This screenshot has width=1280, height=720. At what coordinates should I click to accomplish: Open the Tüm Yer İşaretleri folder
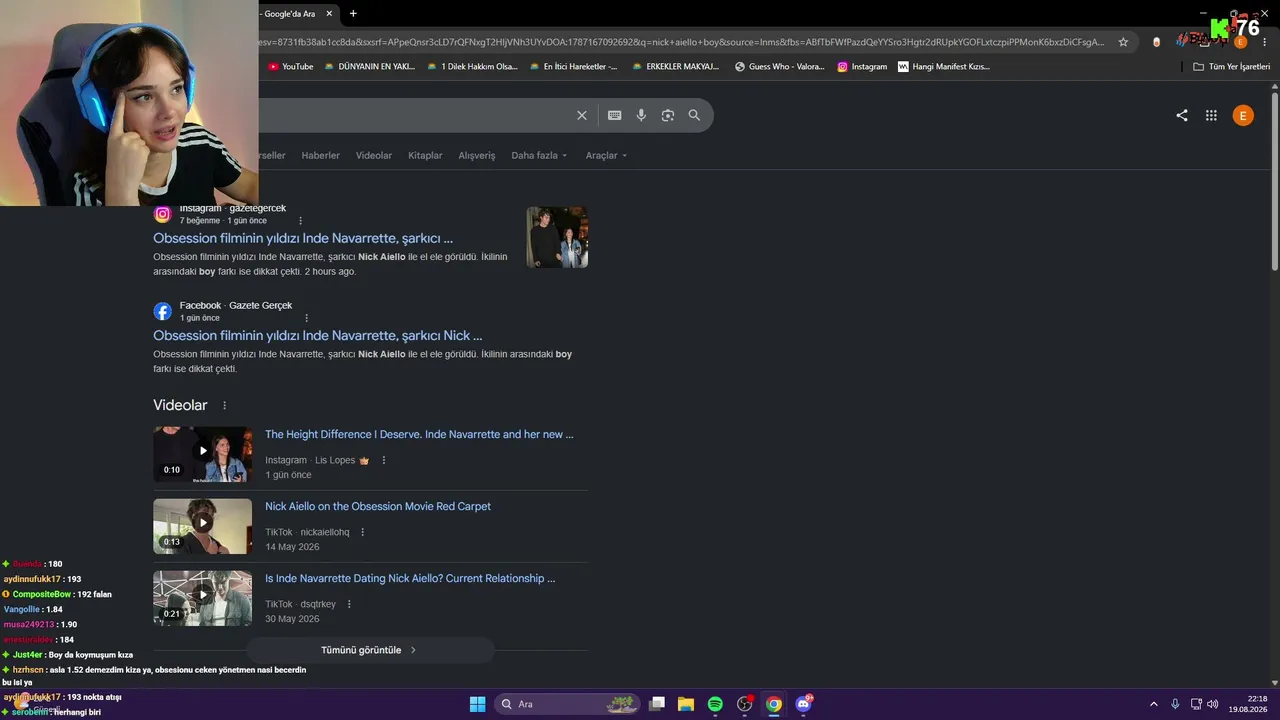(x=1232, y=67)
